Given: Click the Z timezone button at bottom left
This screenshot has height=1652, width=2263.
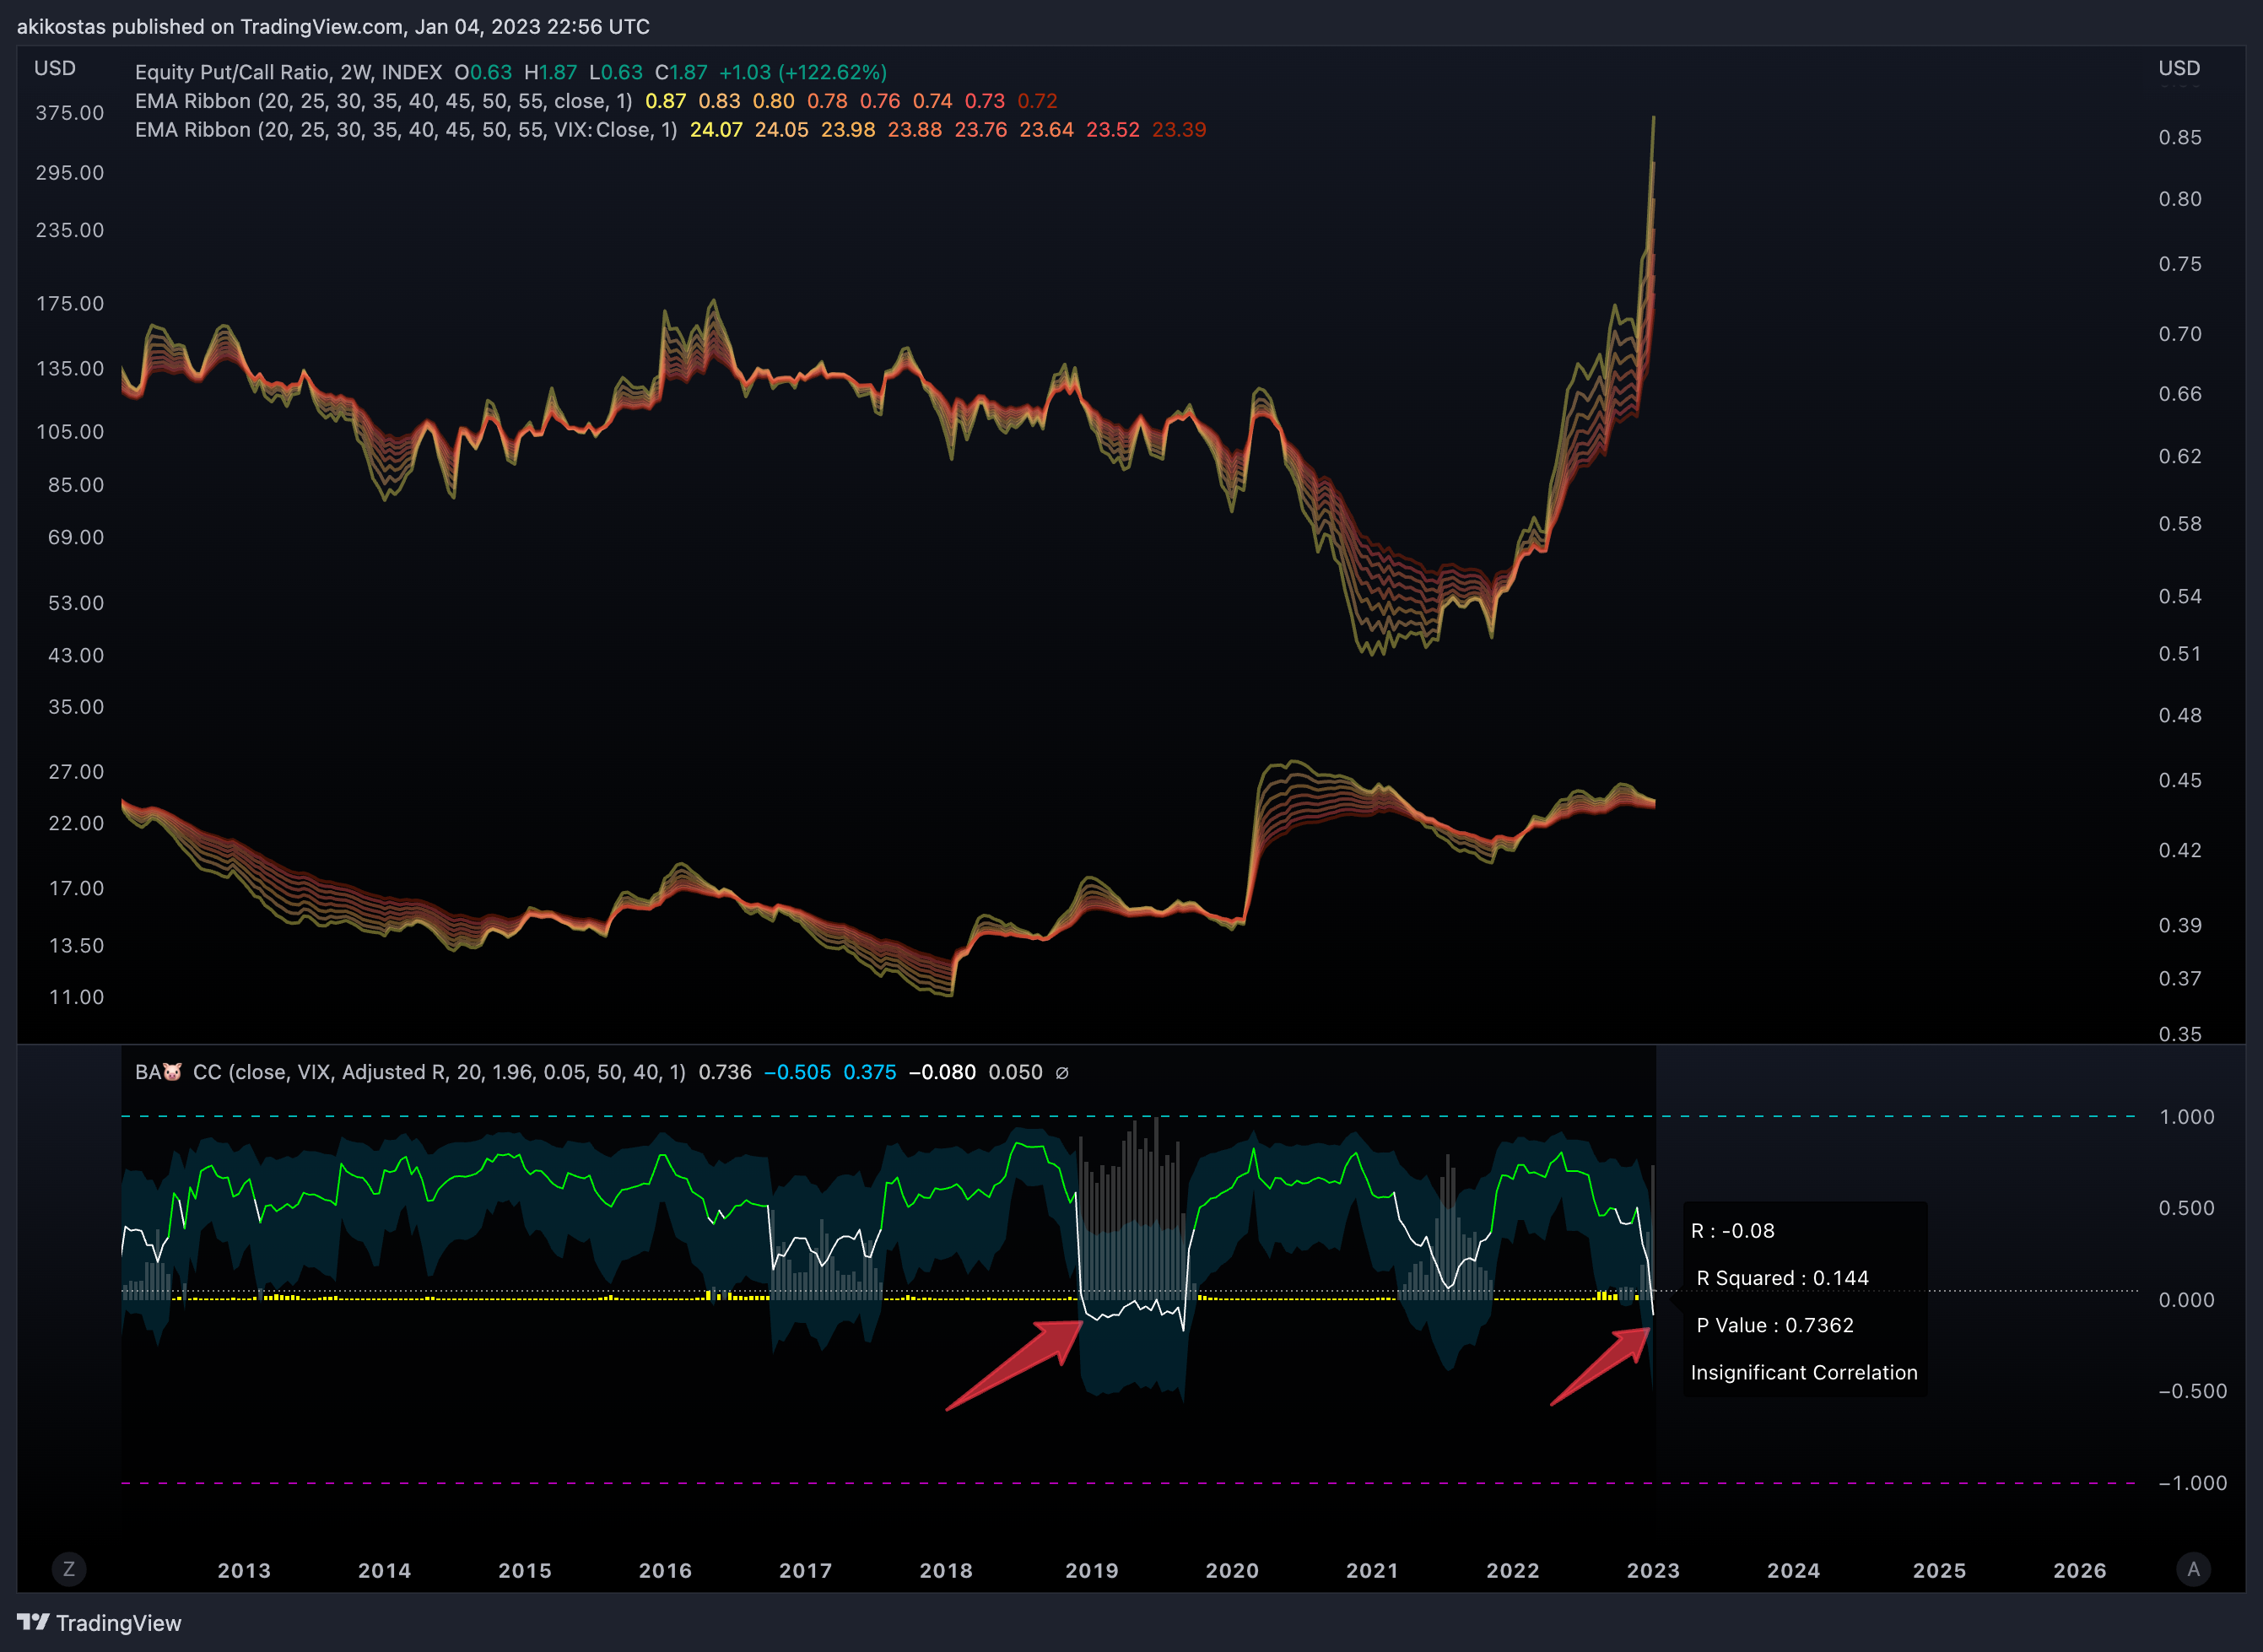Looking at the screenshot, I should point(69,1569).
